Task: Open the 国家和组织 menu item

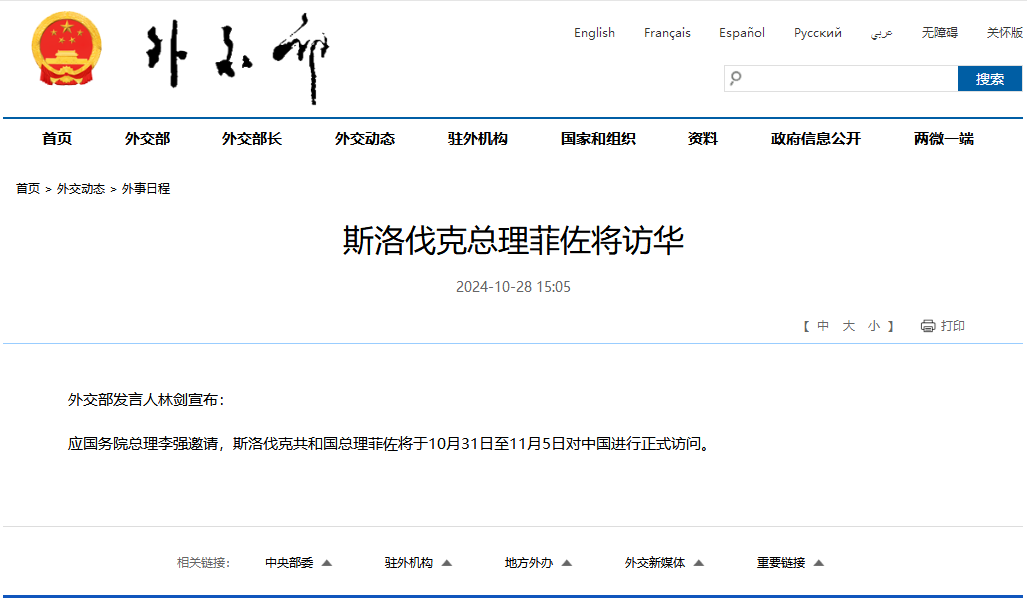Action: (x=598, y=139)
